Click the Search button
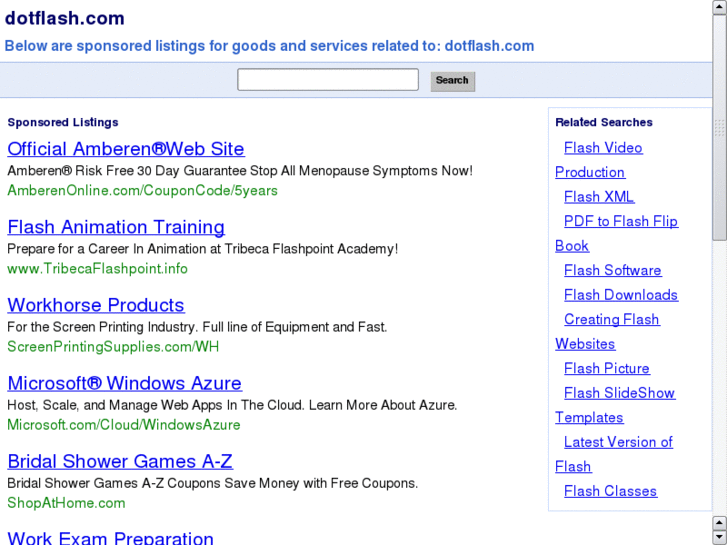 click(453, 81)
